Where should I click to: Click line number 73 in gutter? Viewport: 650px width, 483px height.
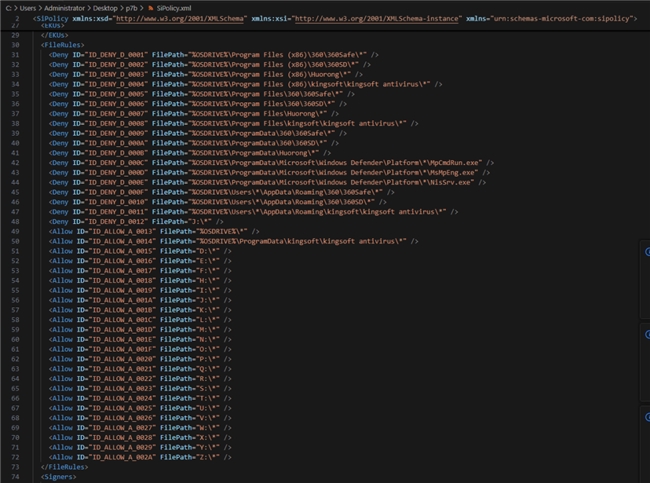(15, 467)
